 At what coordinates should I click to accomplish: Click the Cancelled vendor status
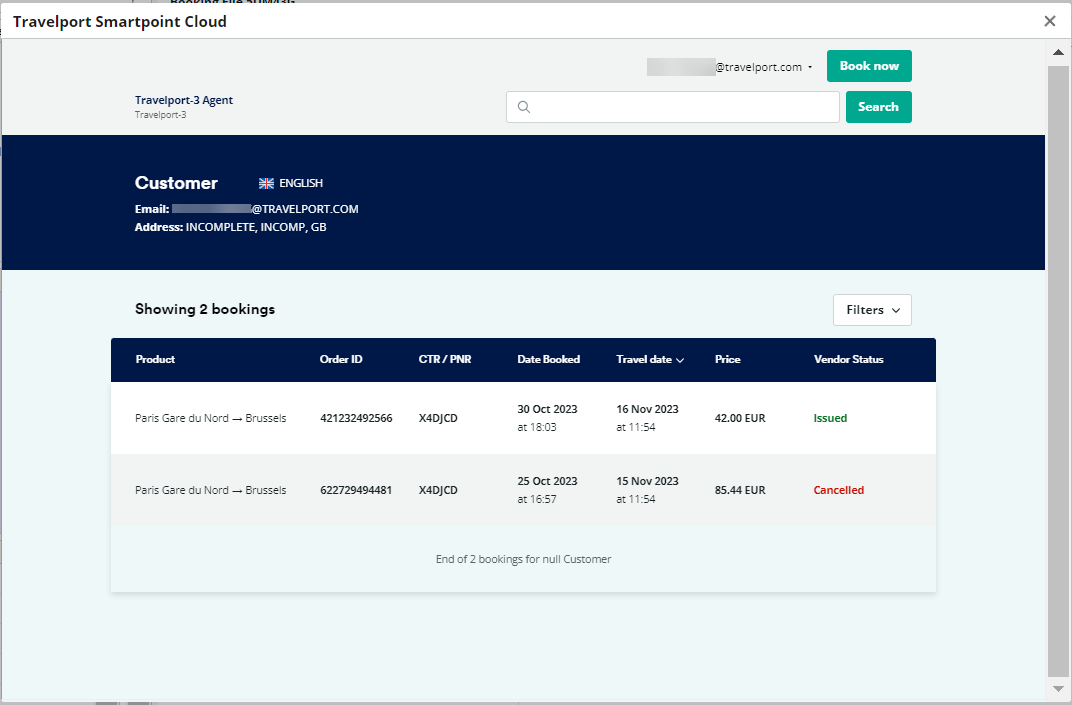838,490
